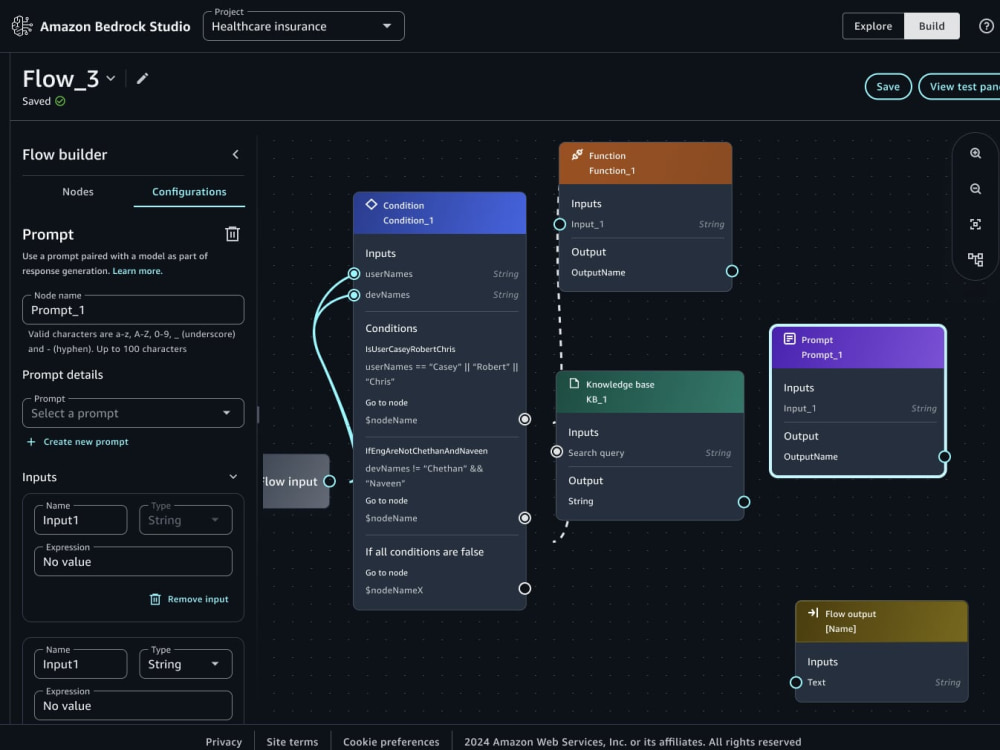This screenshot has width=1000, height=750.
Task: Select IsUserCaseyRobertChris output radio port
Action: (524, 419)
